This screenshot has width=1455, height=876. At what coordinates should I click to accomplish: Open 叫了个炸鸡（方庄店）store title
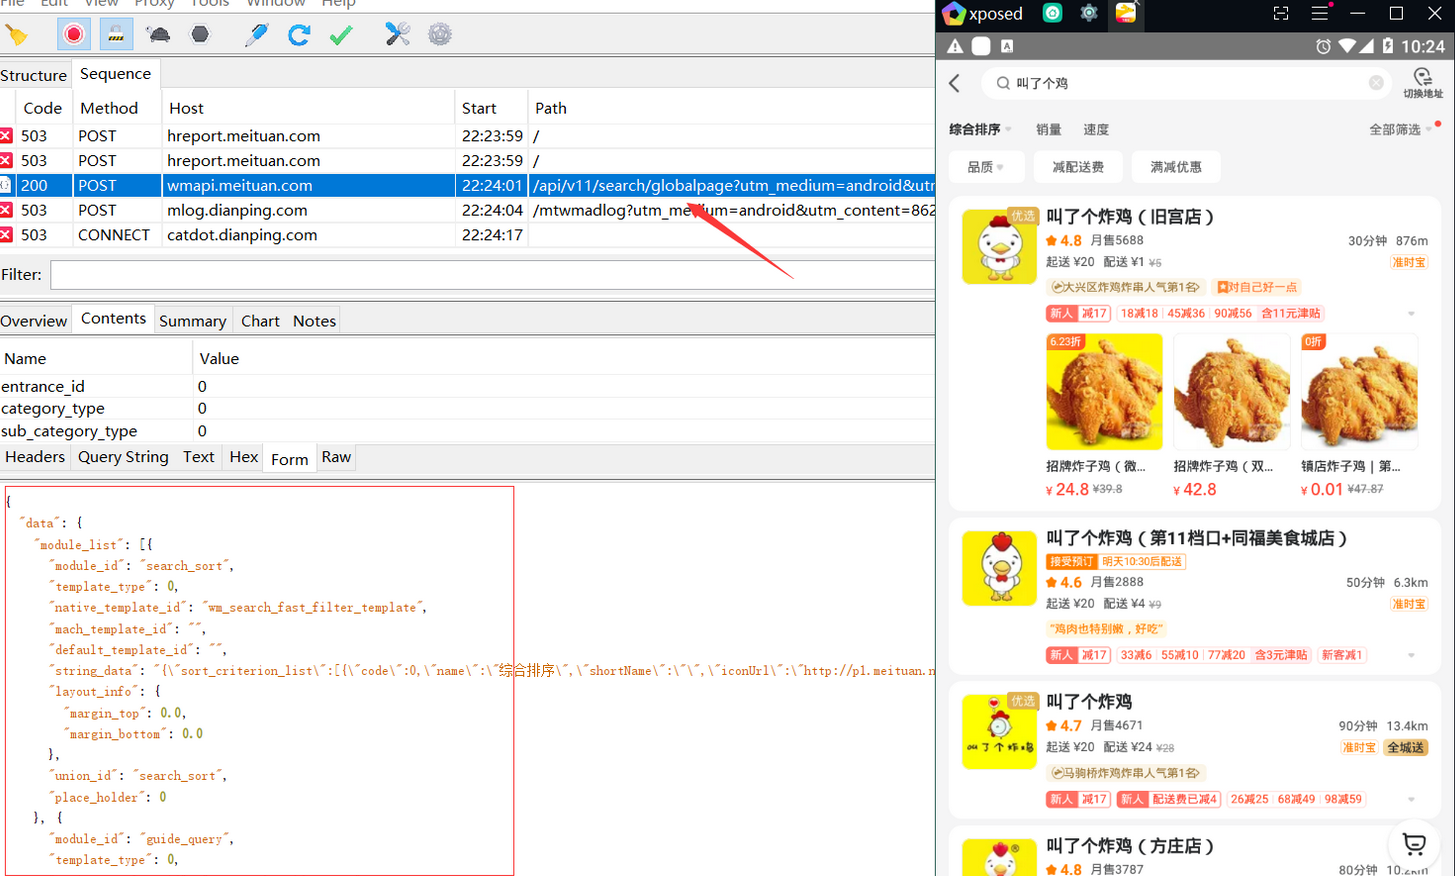1130,846
